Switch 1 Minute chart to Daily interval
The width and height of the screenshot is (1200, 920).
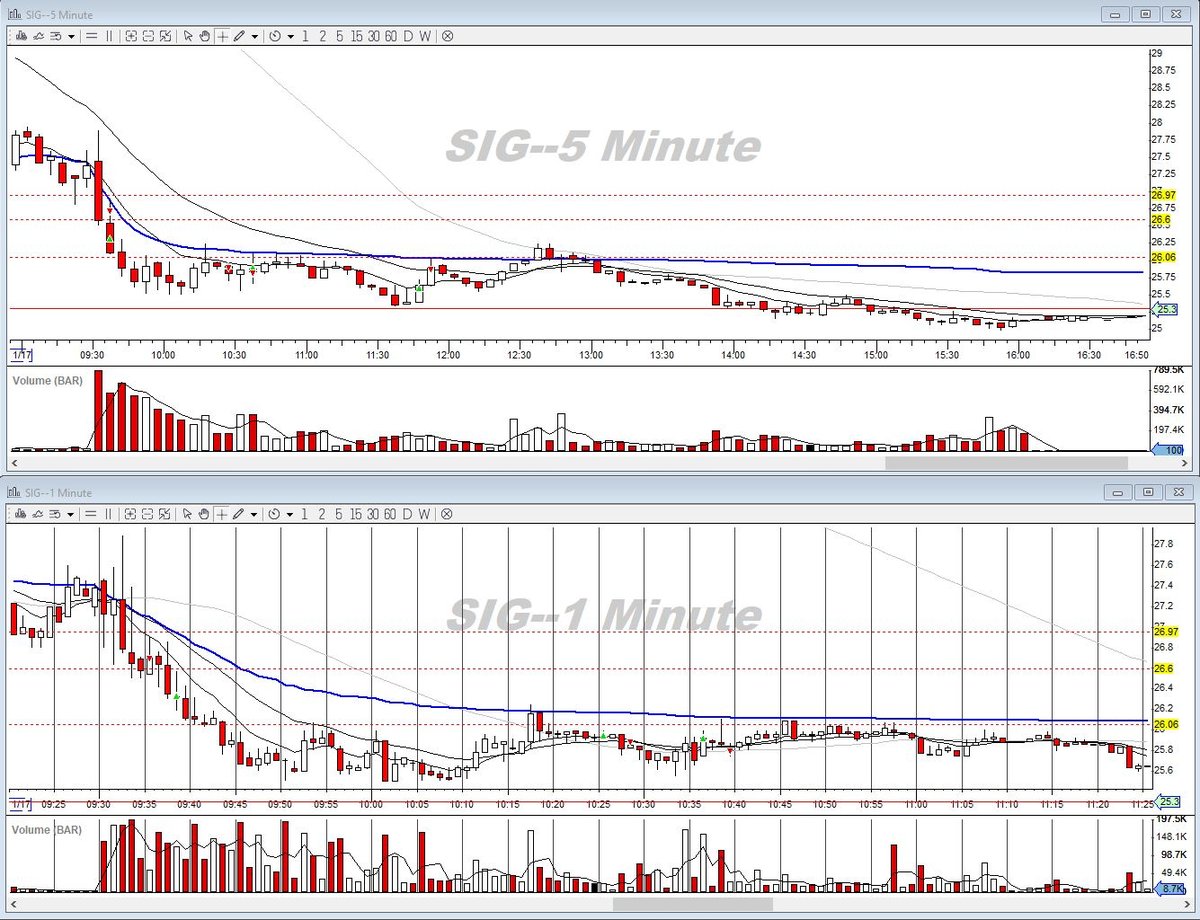point(408,514)
